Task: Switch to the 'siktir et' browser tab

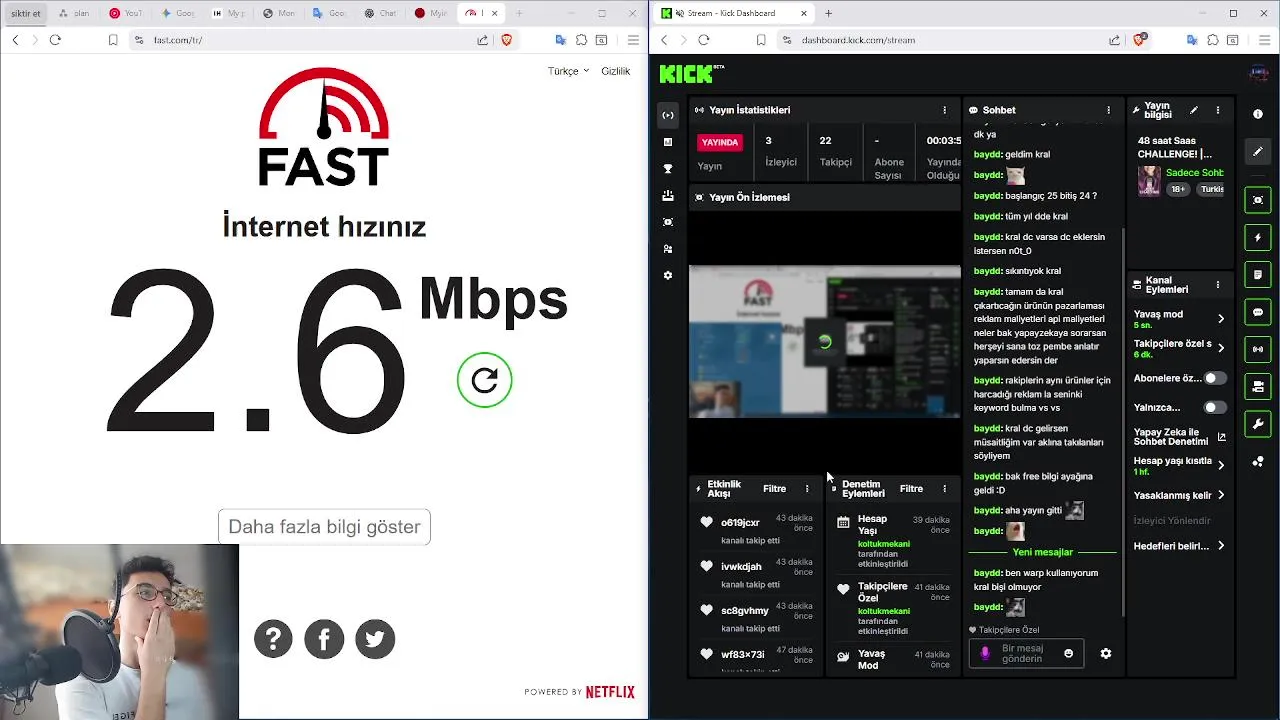Action: pos(25,13)
